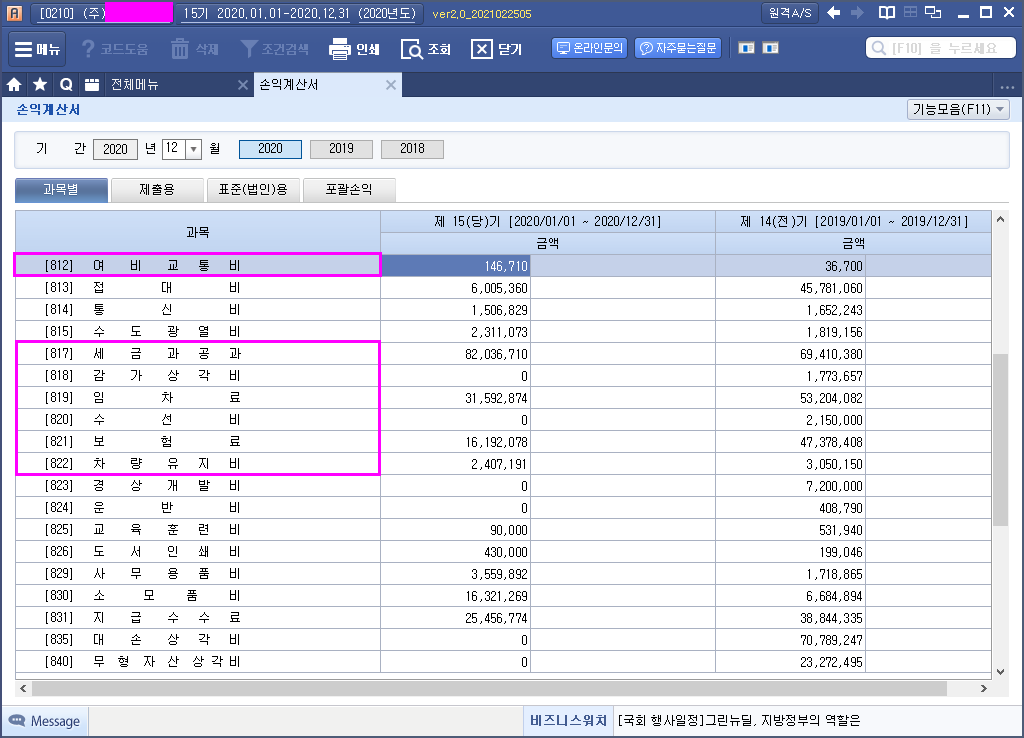Click the Q quick search icon

coord(66,84)
